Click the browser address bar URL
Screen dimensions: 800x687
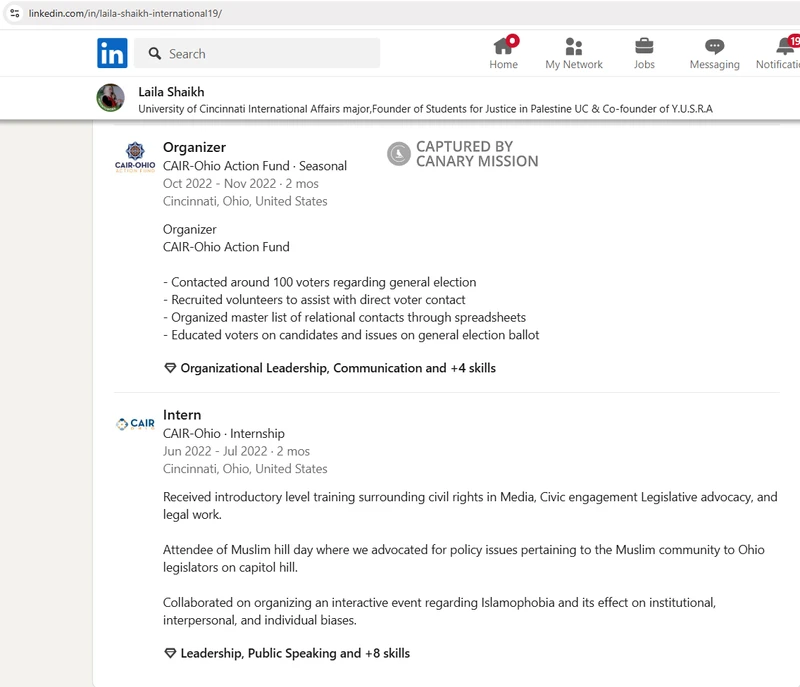(125, 13)
